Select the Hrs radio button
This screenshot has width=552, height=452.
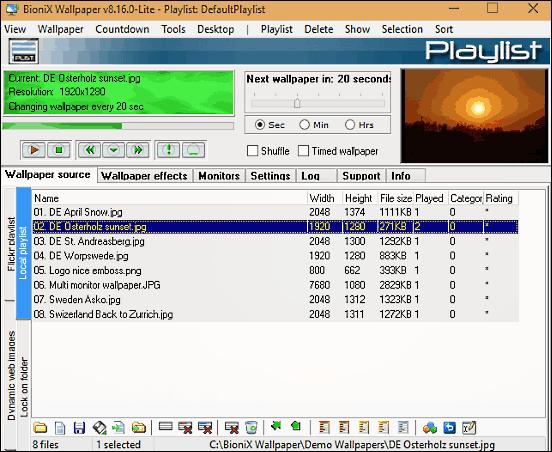tap(350, 125)
